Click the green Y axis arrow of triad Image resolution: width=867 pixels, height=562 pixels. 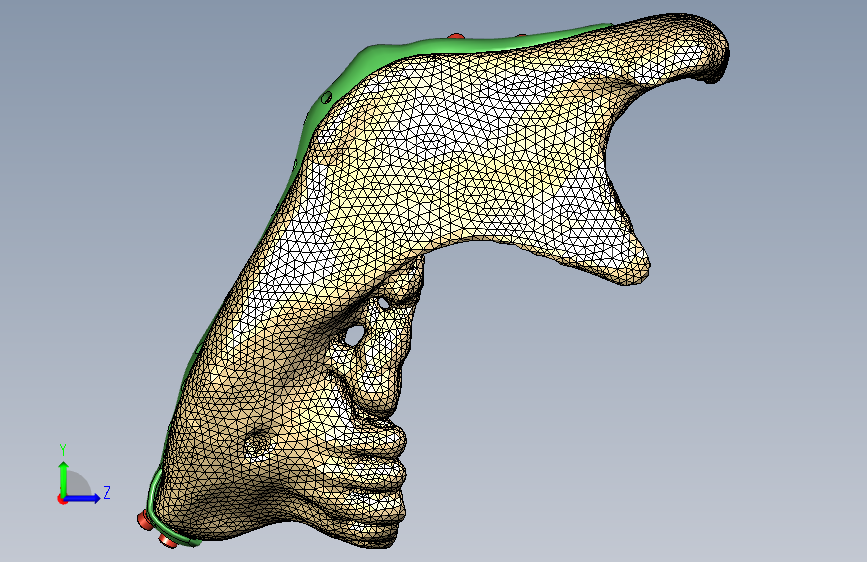pyautogui.click(x=64, y=478)
